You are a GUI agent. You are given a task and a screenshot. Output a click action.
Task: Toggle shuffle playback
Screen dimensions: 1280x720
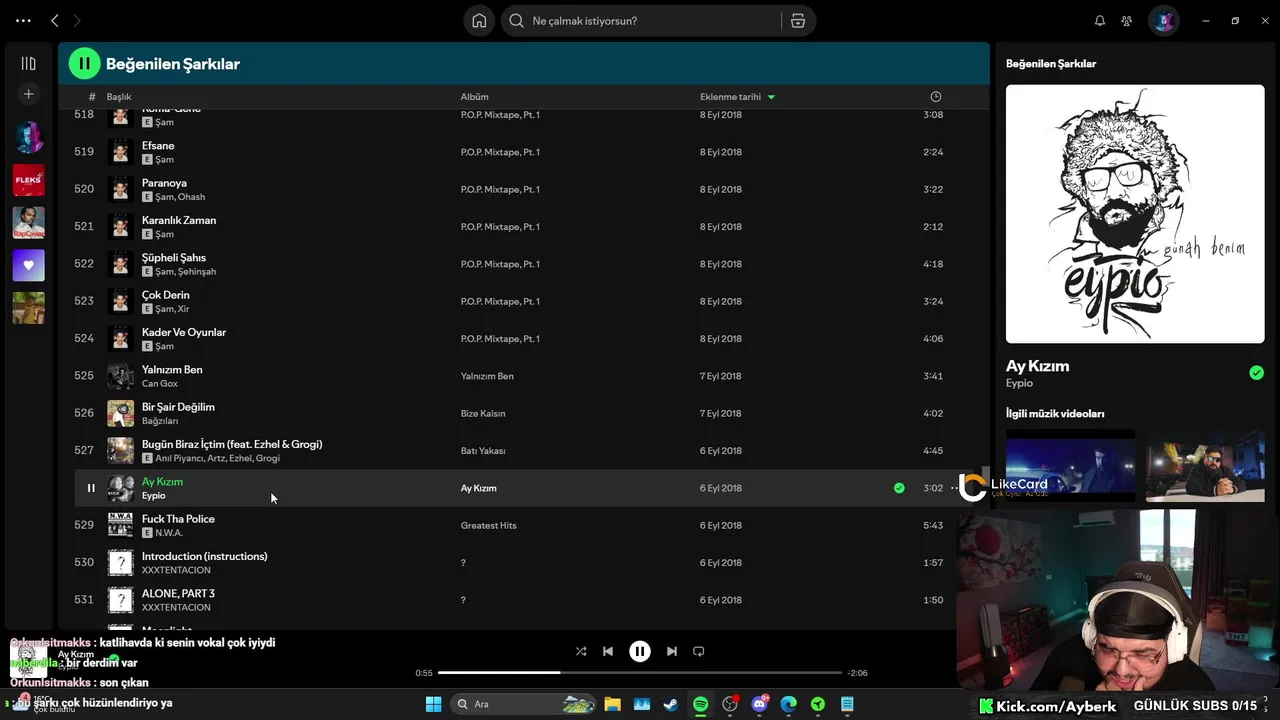click(x=581, y=651)
